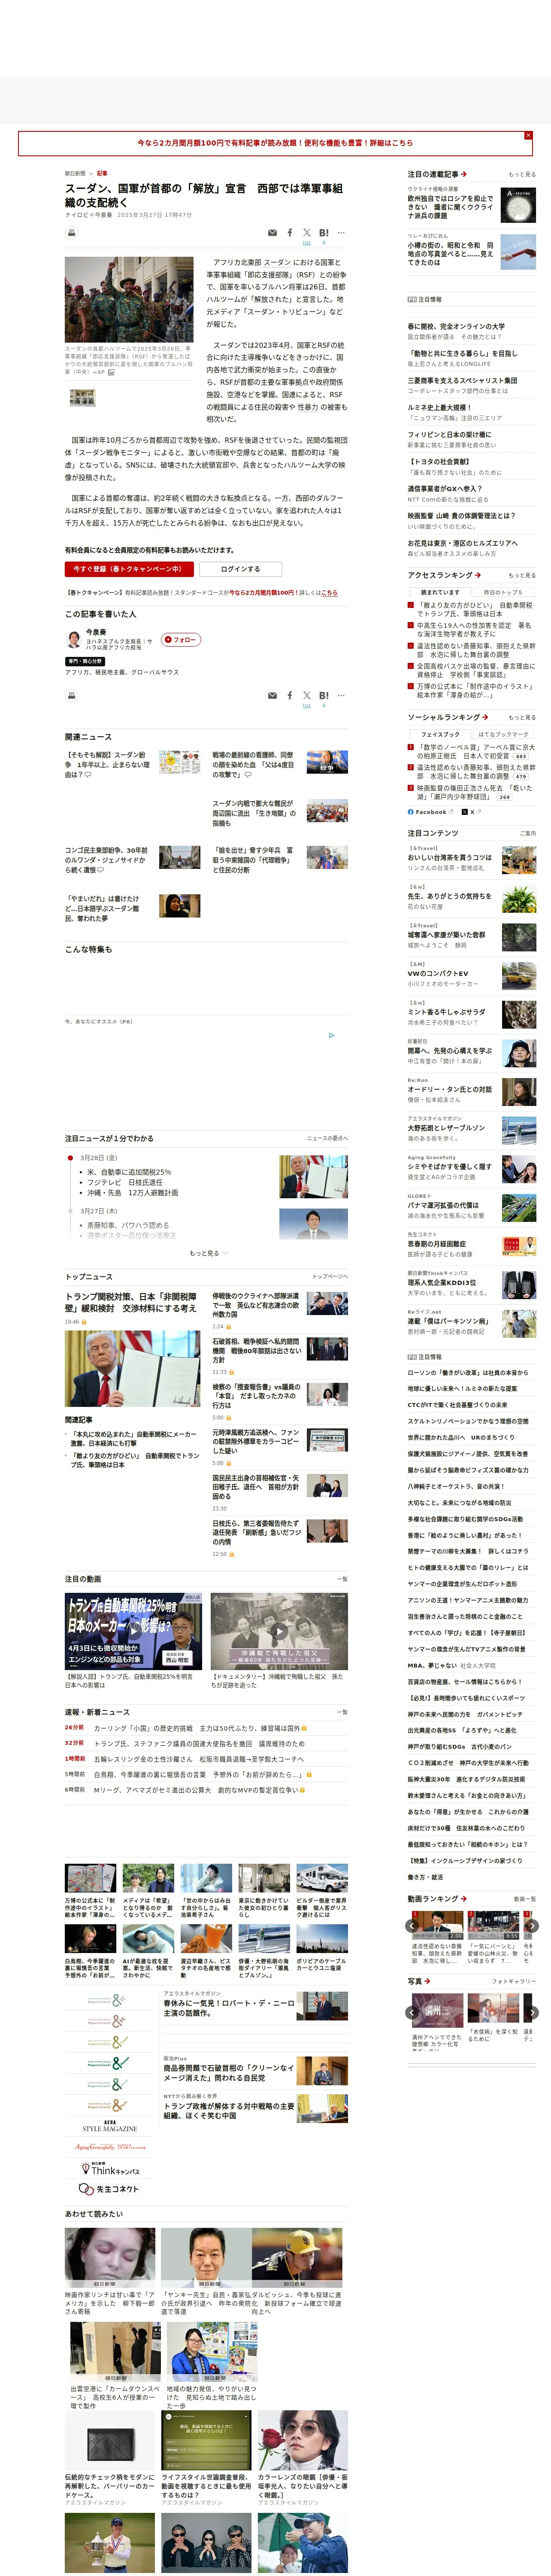Click the アクセスランキング heading arrow
551x2576 pixels.
point(478,575)
